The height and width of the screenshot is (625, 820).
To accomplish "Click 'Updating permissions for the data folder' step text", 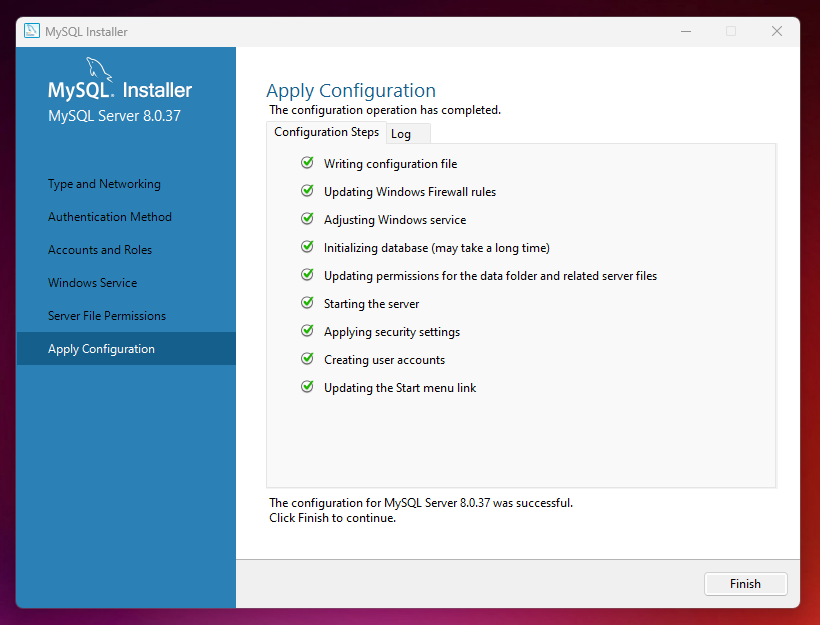I will 490,276.
